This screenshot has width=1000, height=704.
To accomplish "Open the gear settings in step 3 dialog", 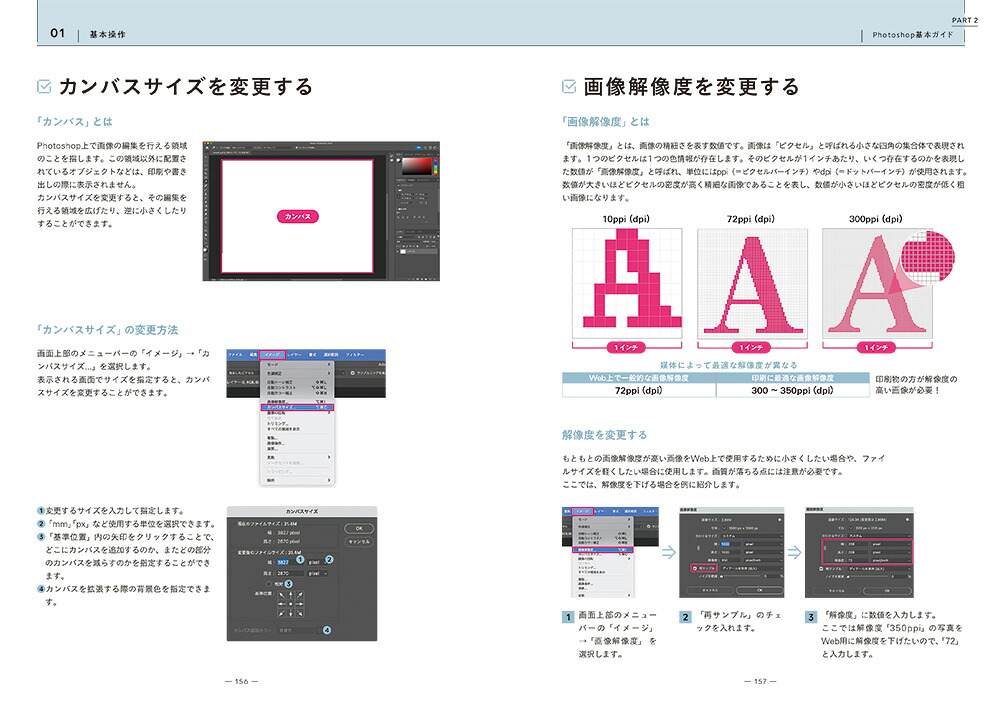I will pos(907,520).
